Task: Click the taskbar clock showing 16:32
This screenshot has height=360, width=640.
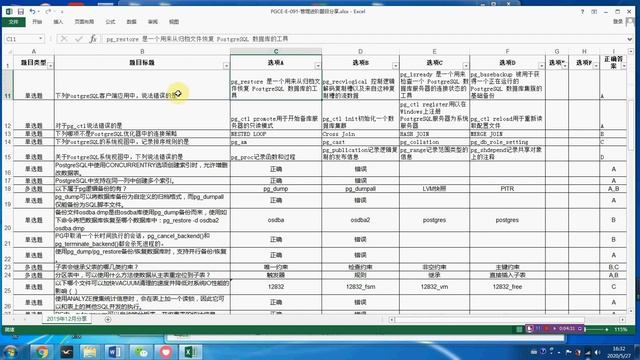Action: point(619,352)
